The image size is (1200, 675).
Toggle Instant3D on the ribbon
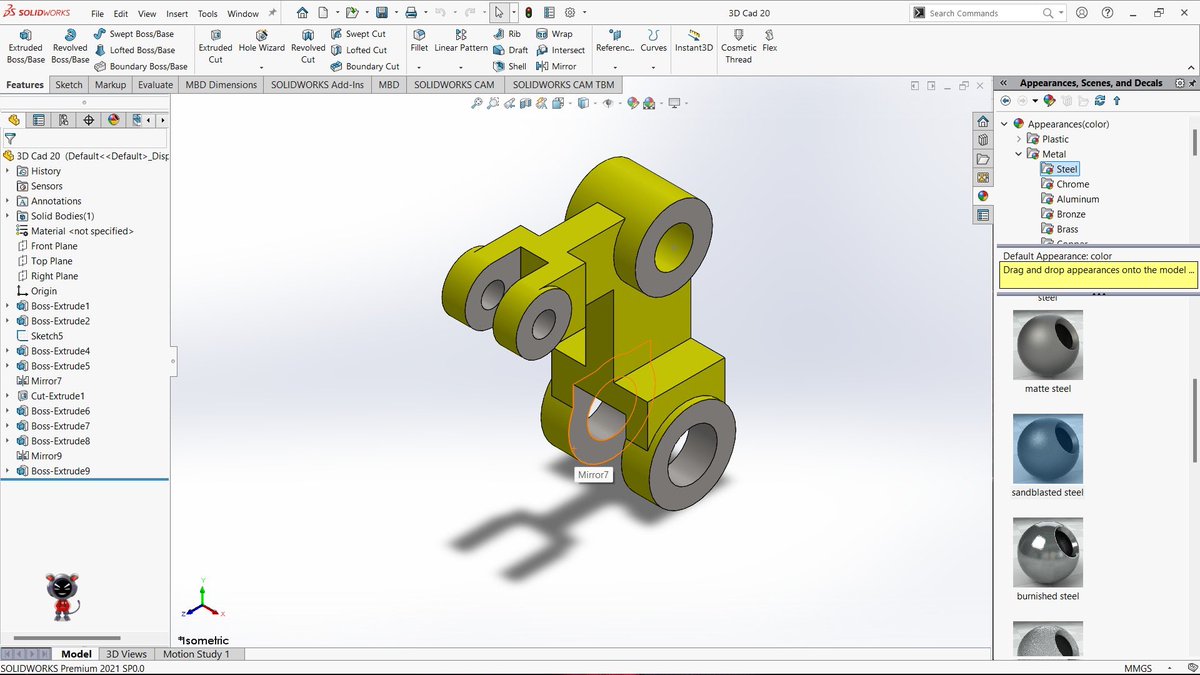point(693,42)
